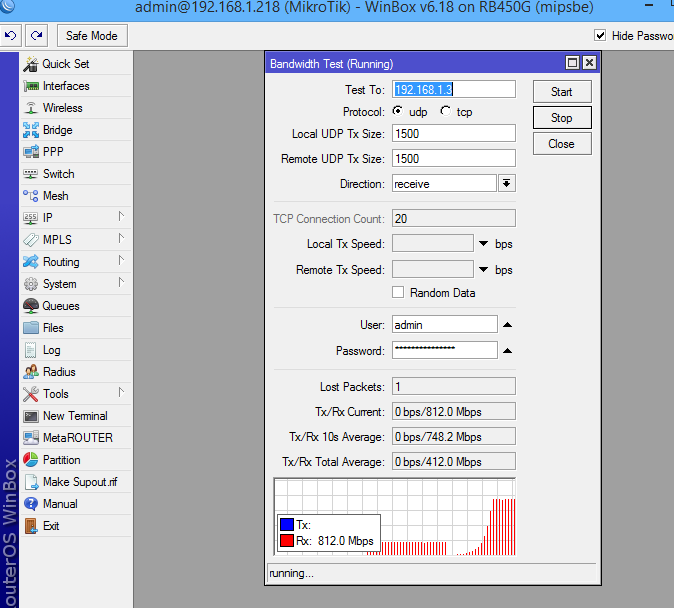Screen dimensions: 674x608
Task: Expand the Local Tx Speed field arrow
Action: click(x=483, y=244)
